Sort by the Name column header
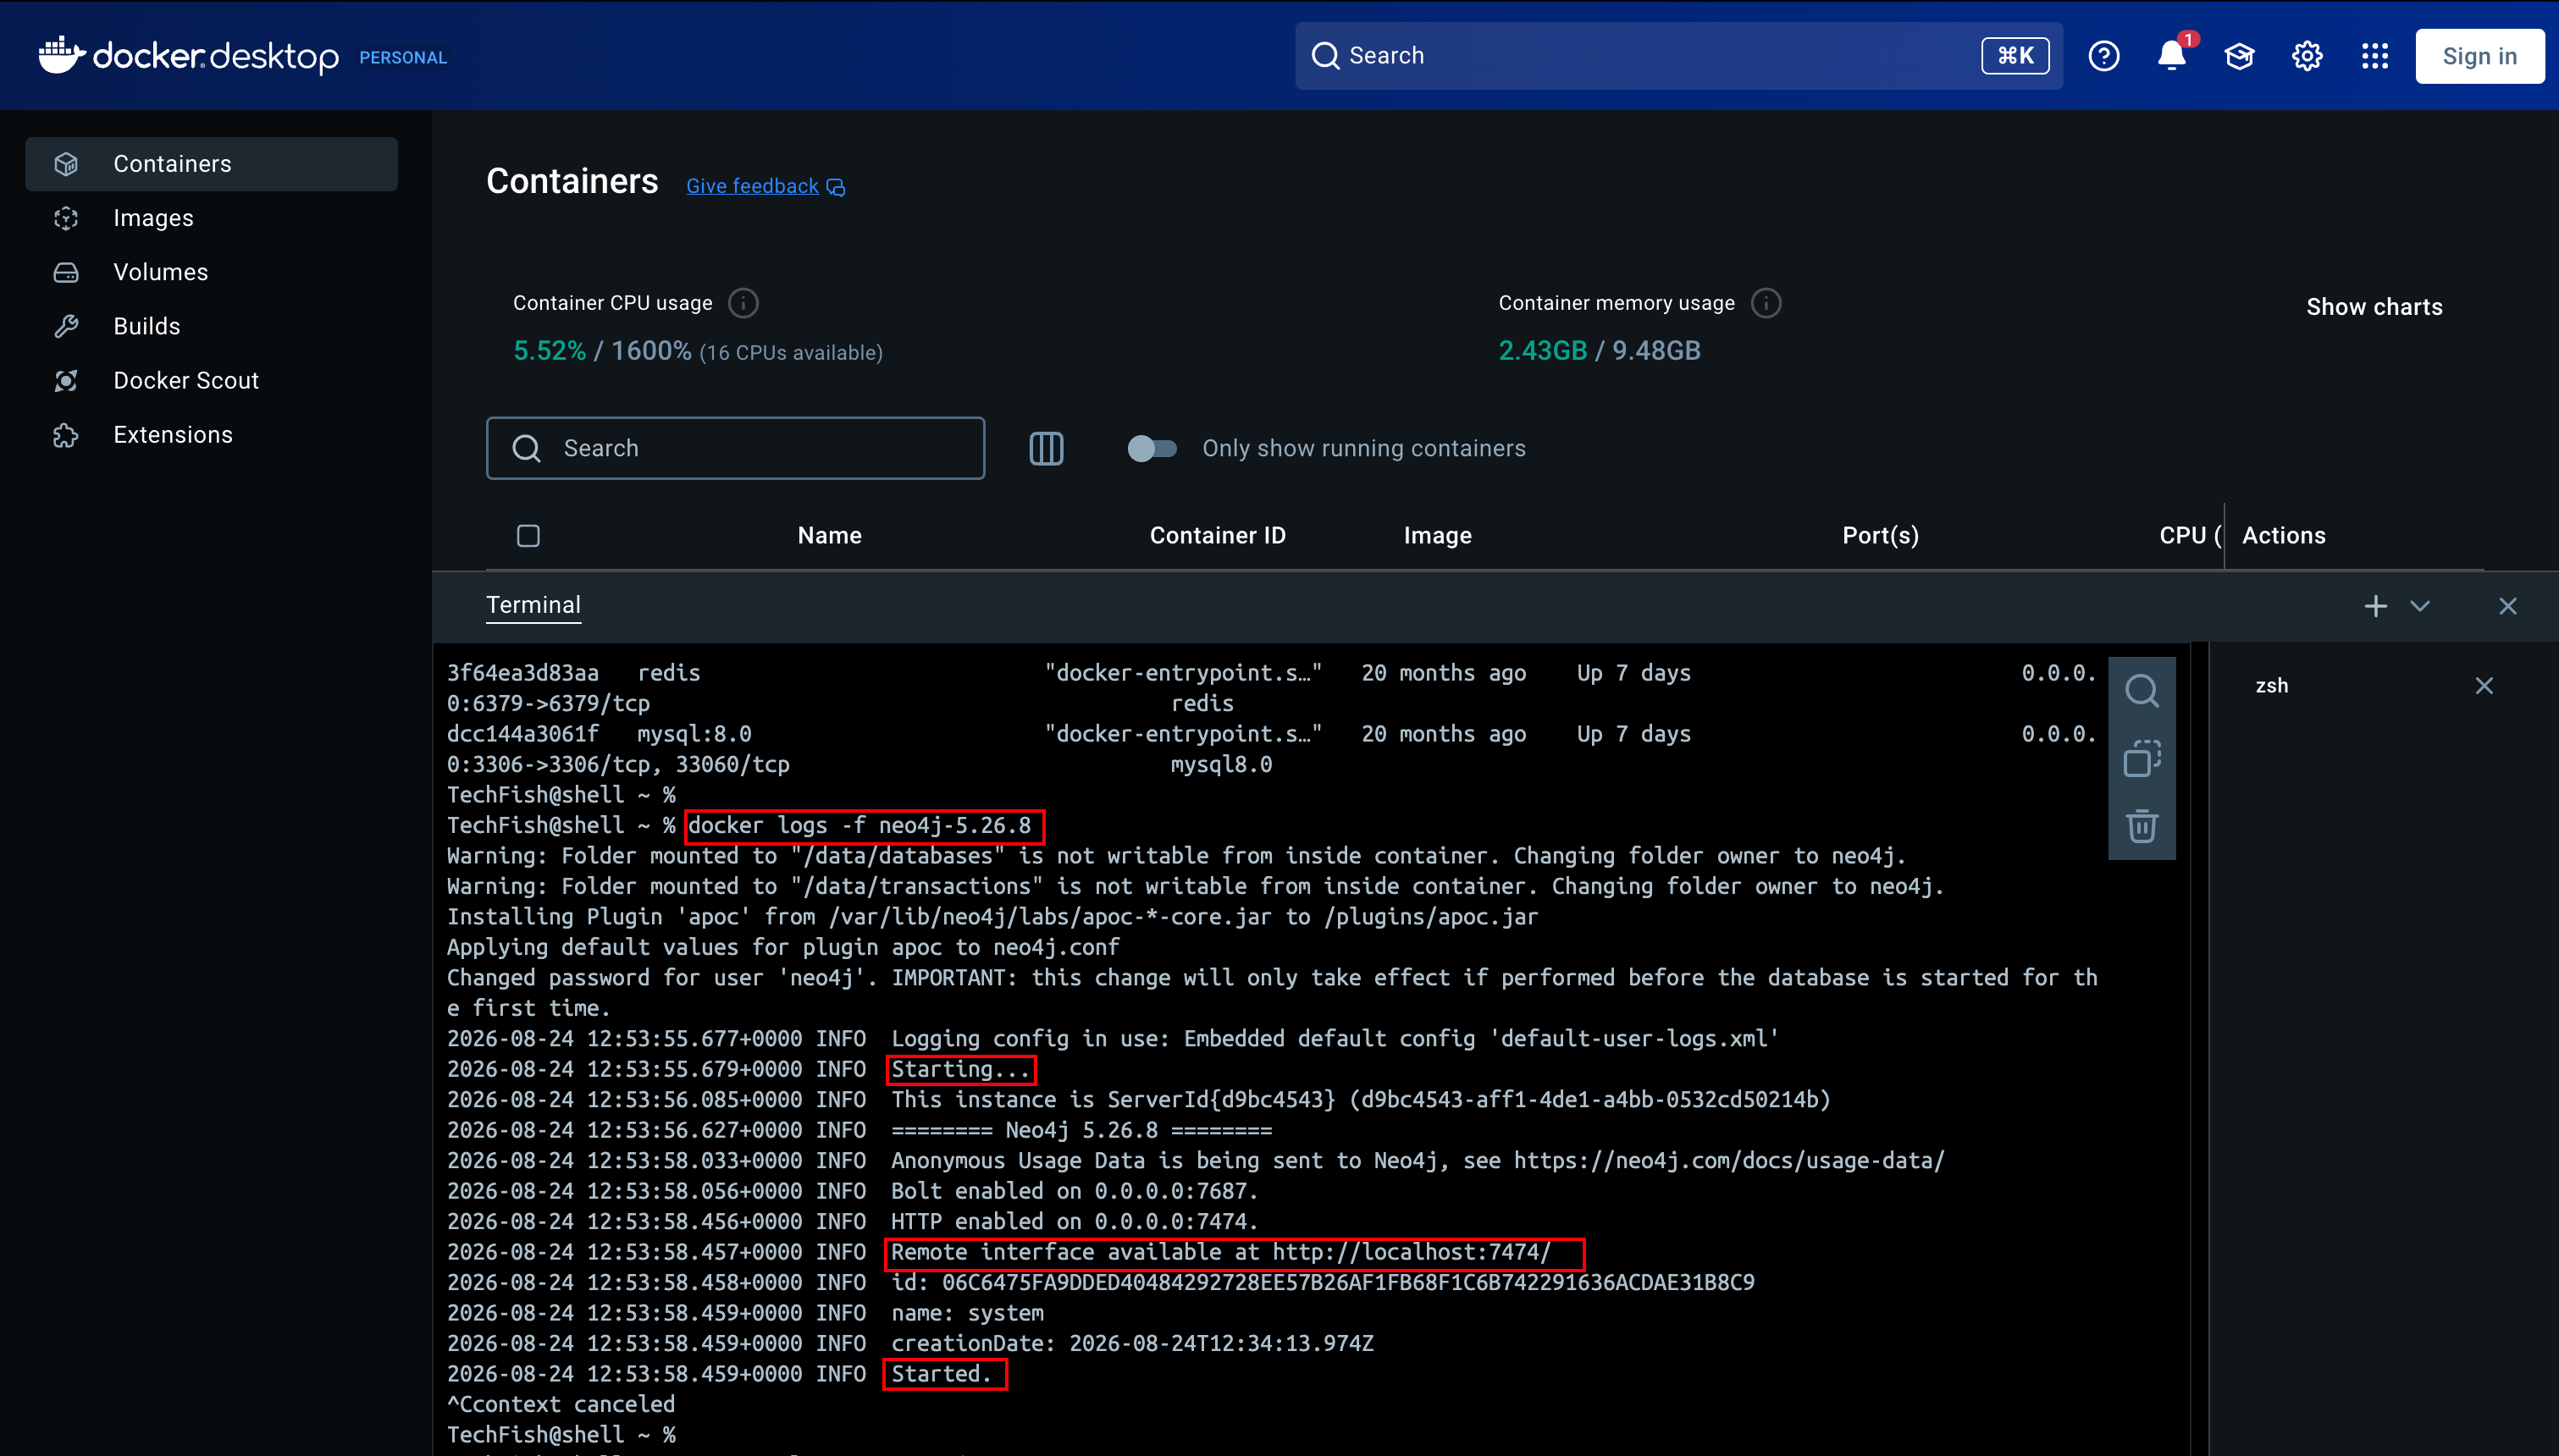The image size is (2559, 1456). pyautogui.click(x=829, y=536)
